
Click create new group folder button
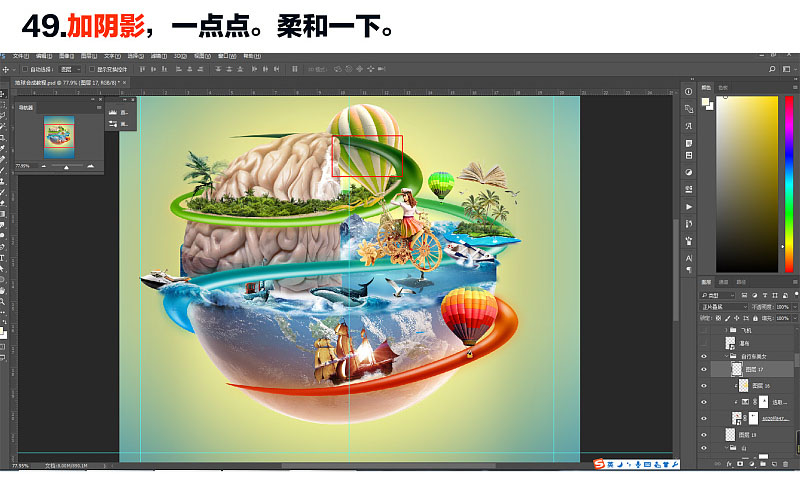[x=763, y=464]
